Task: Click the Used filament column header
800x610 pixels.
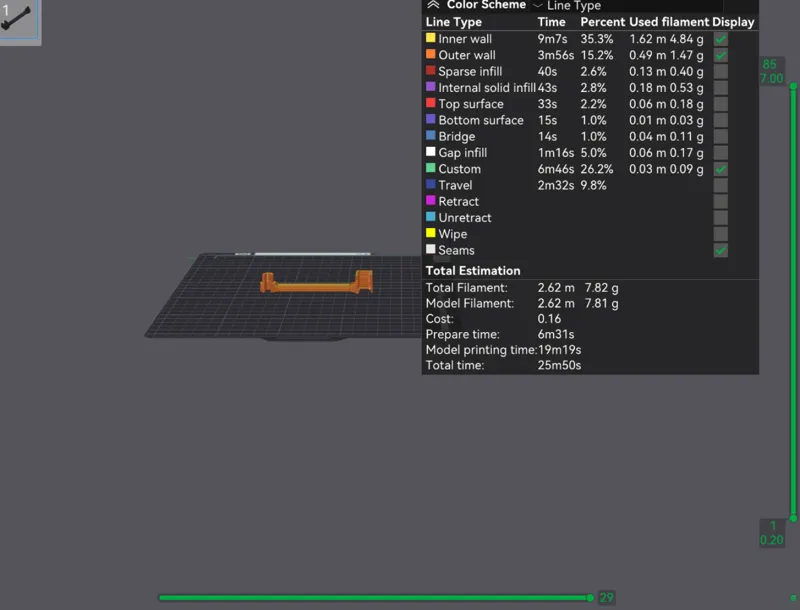Action: [669, 22]
